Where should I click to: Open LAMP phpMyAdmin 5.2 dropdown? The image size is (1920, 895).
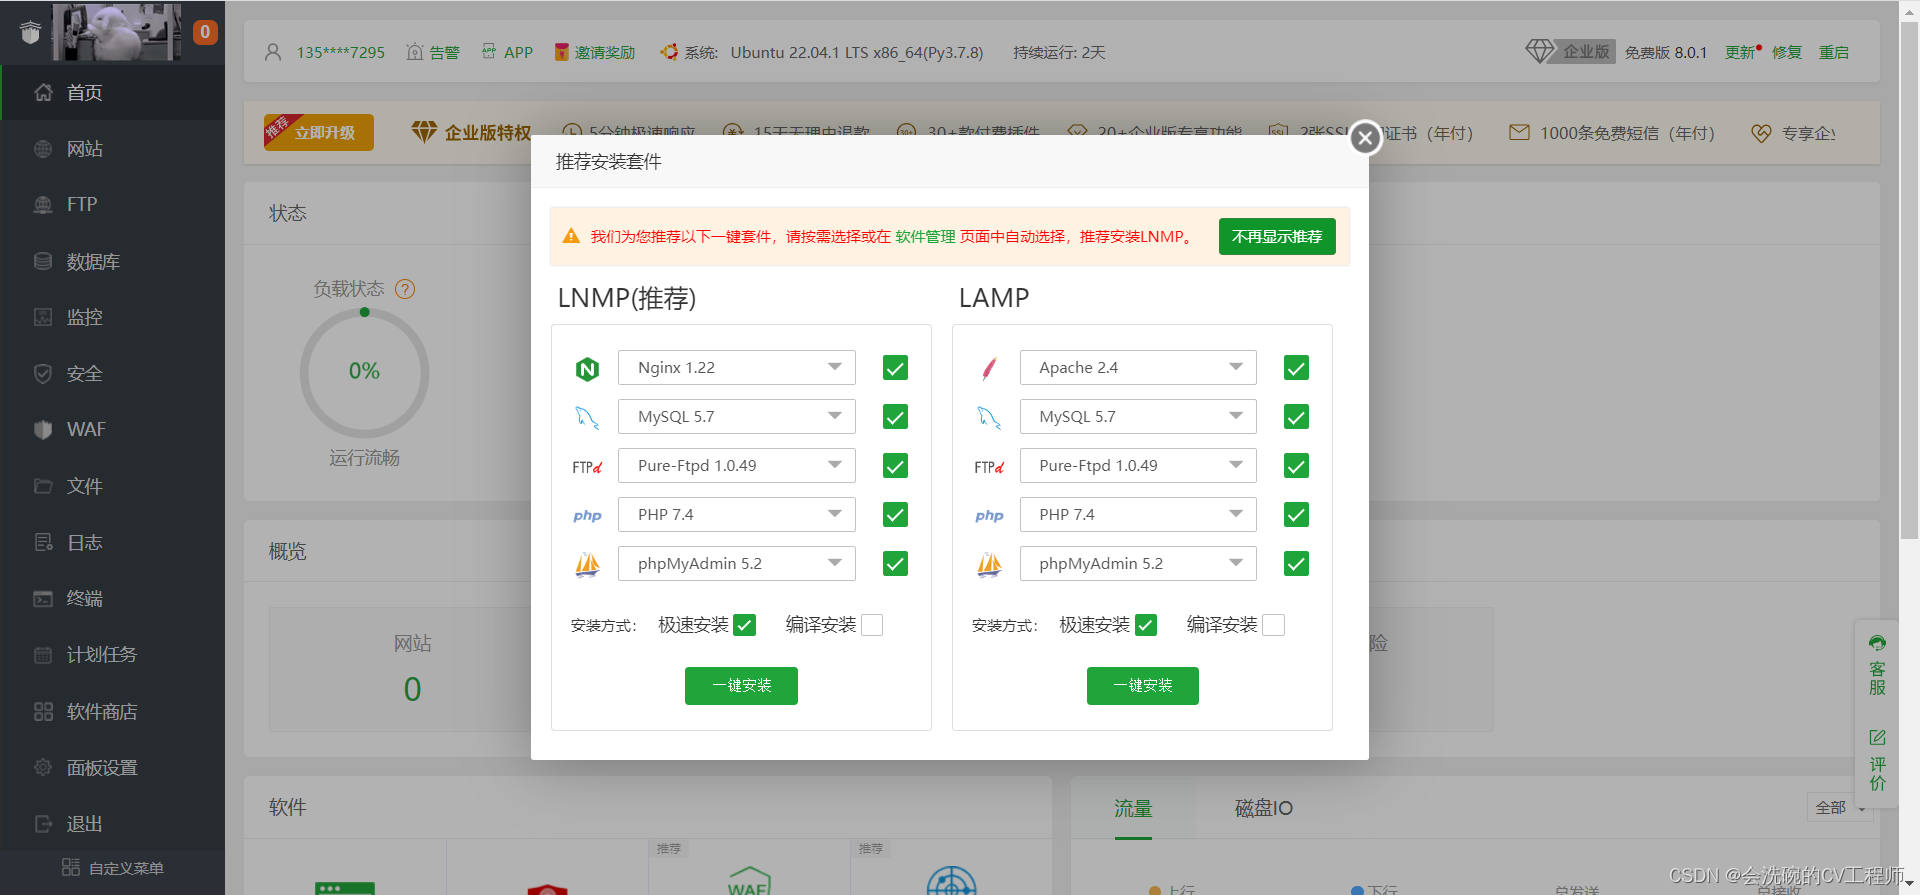coord(1138,564)
